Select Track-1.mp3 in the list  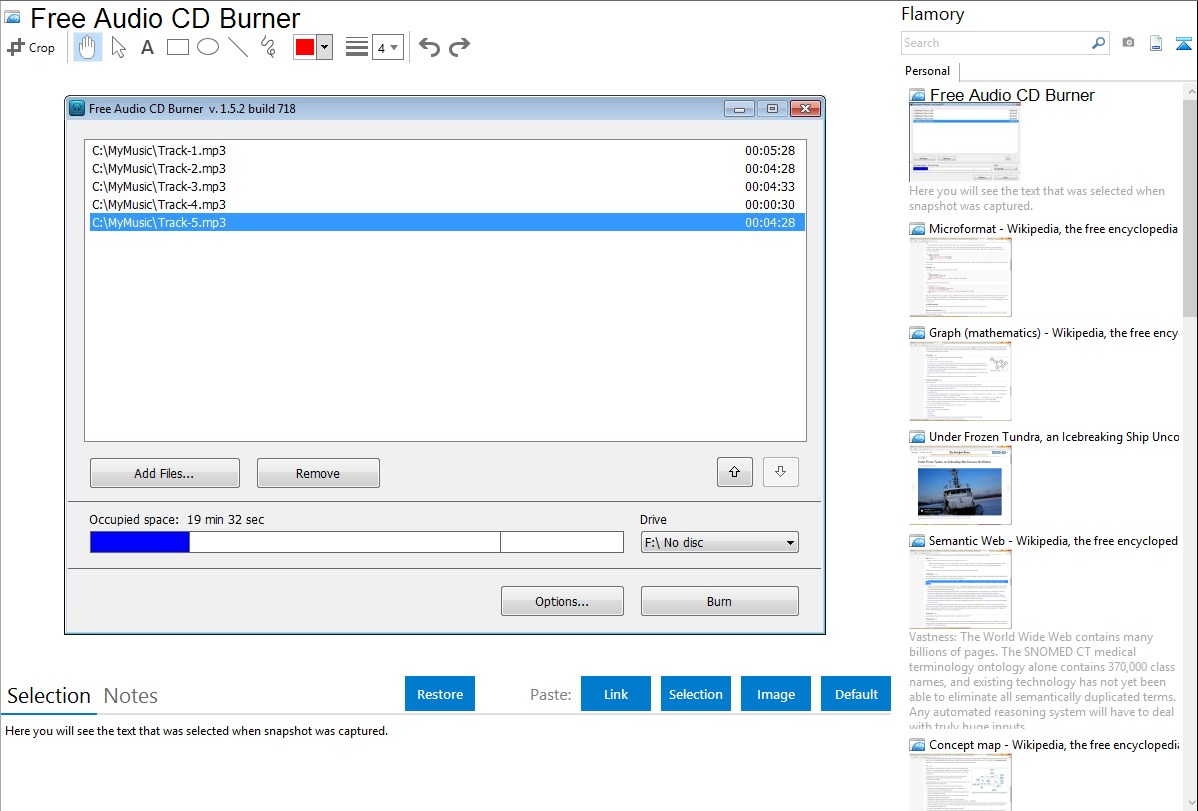point(447,151)
